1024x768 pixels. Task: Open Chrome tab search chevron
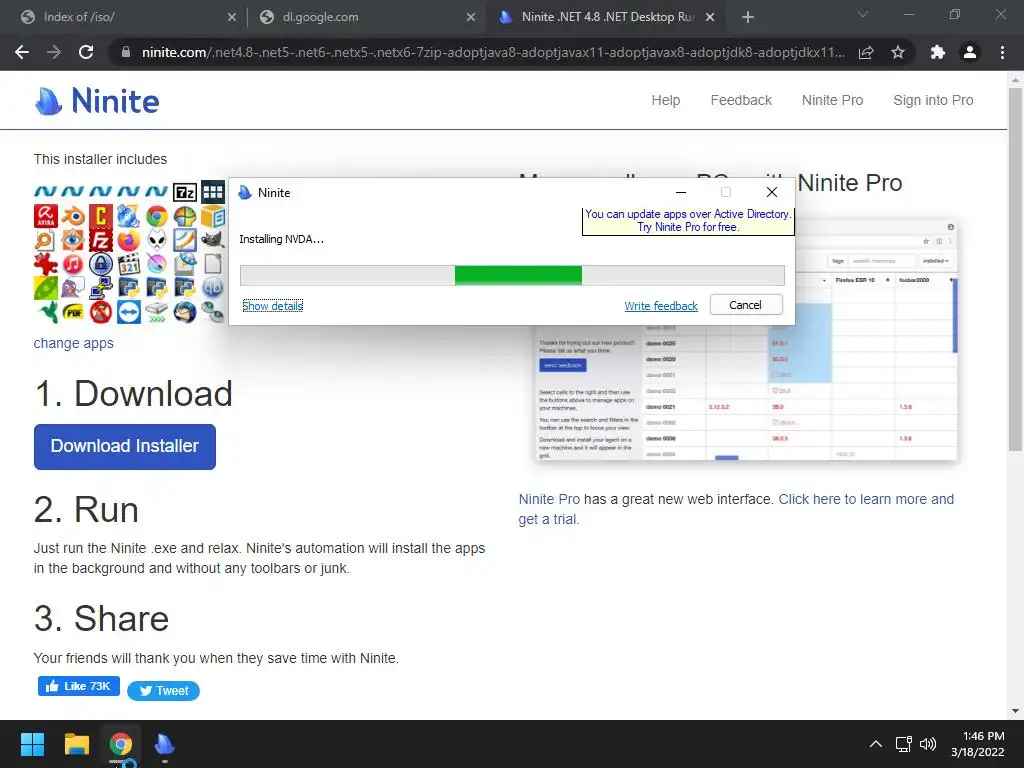point(863,14)
